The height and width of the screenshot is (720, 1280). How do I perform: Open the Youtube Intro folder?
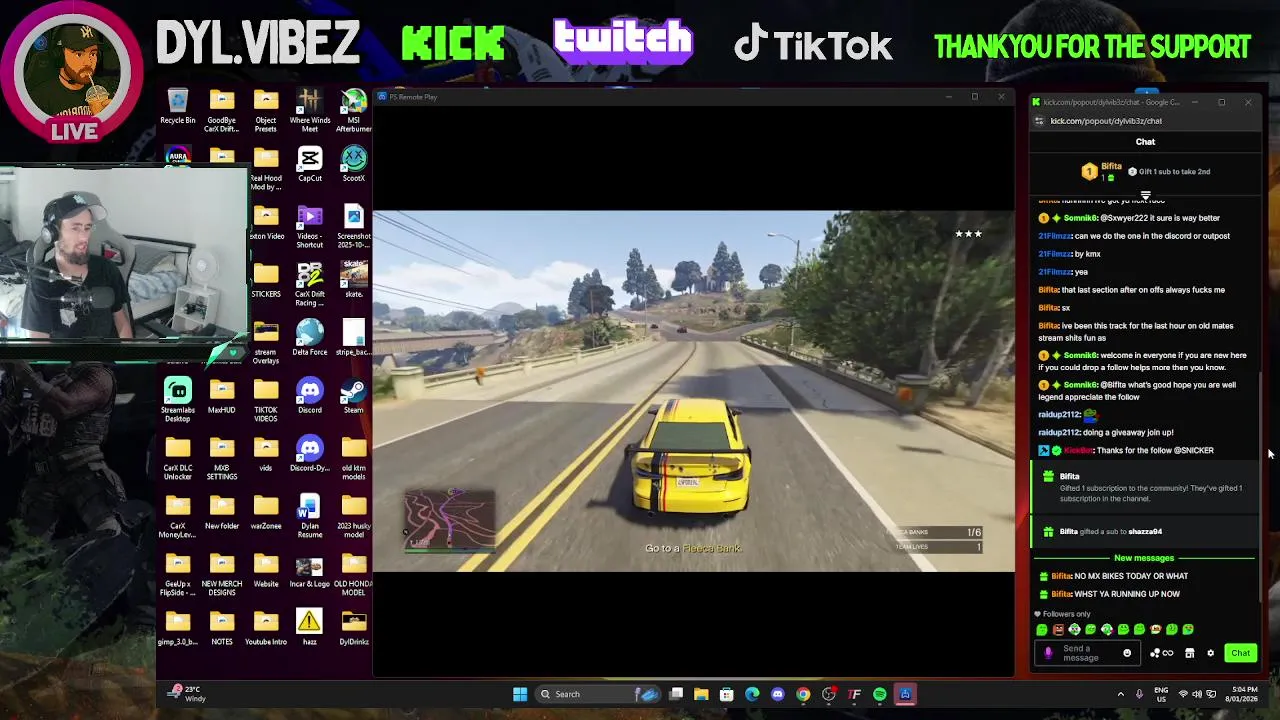click(266, 627)
